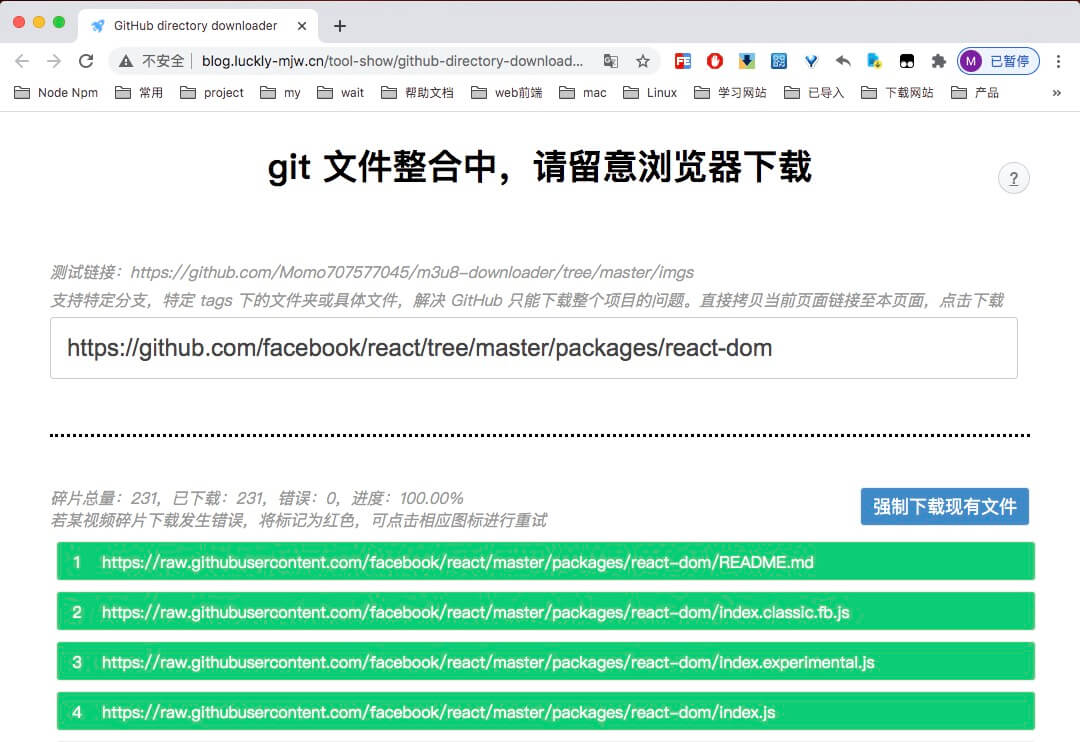Click row 4 with the index.js link
Screen dimensions: 1080x742
(546, 711)
